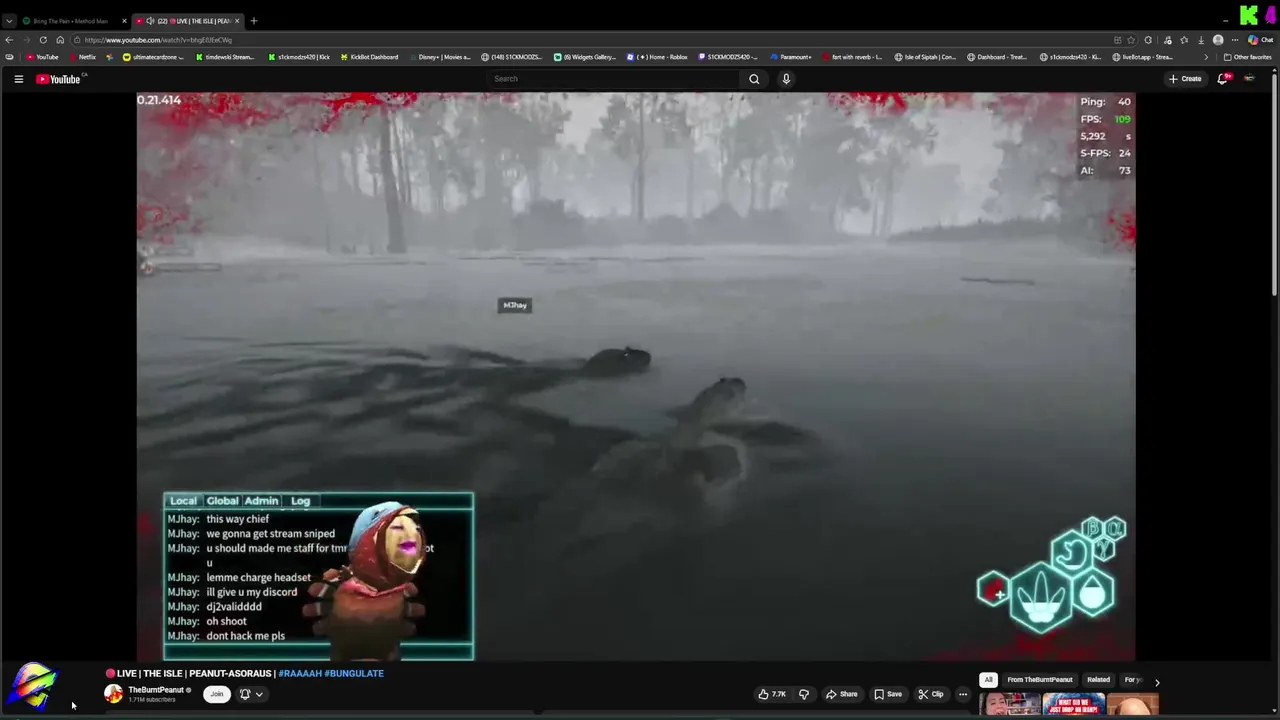Expand the favorites bar overflow chevron
Viewport: 1280px width, 720px height.
pos(1206,57)
